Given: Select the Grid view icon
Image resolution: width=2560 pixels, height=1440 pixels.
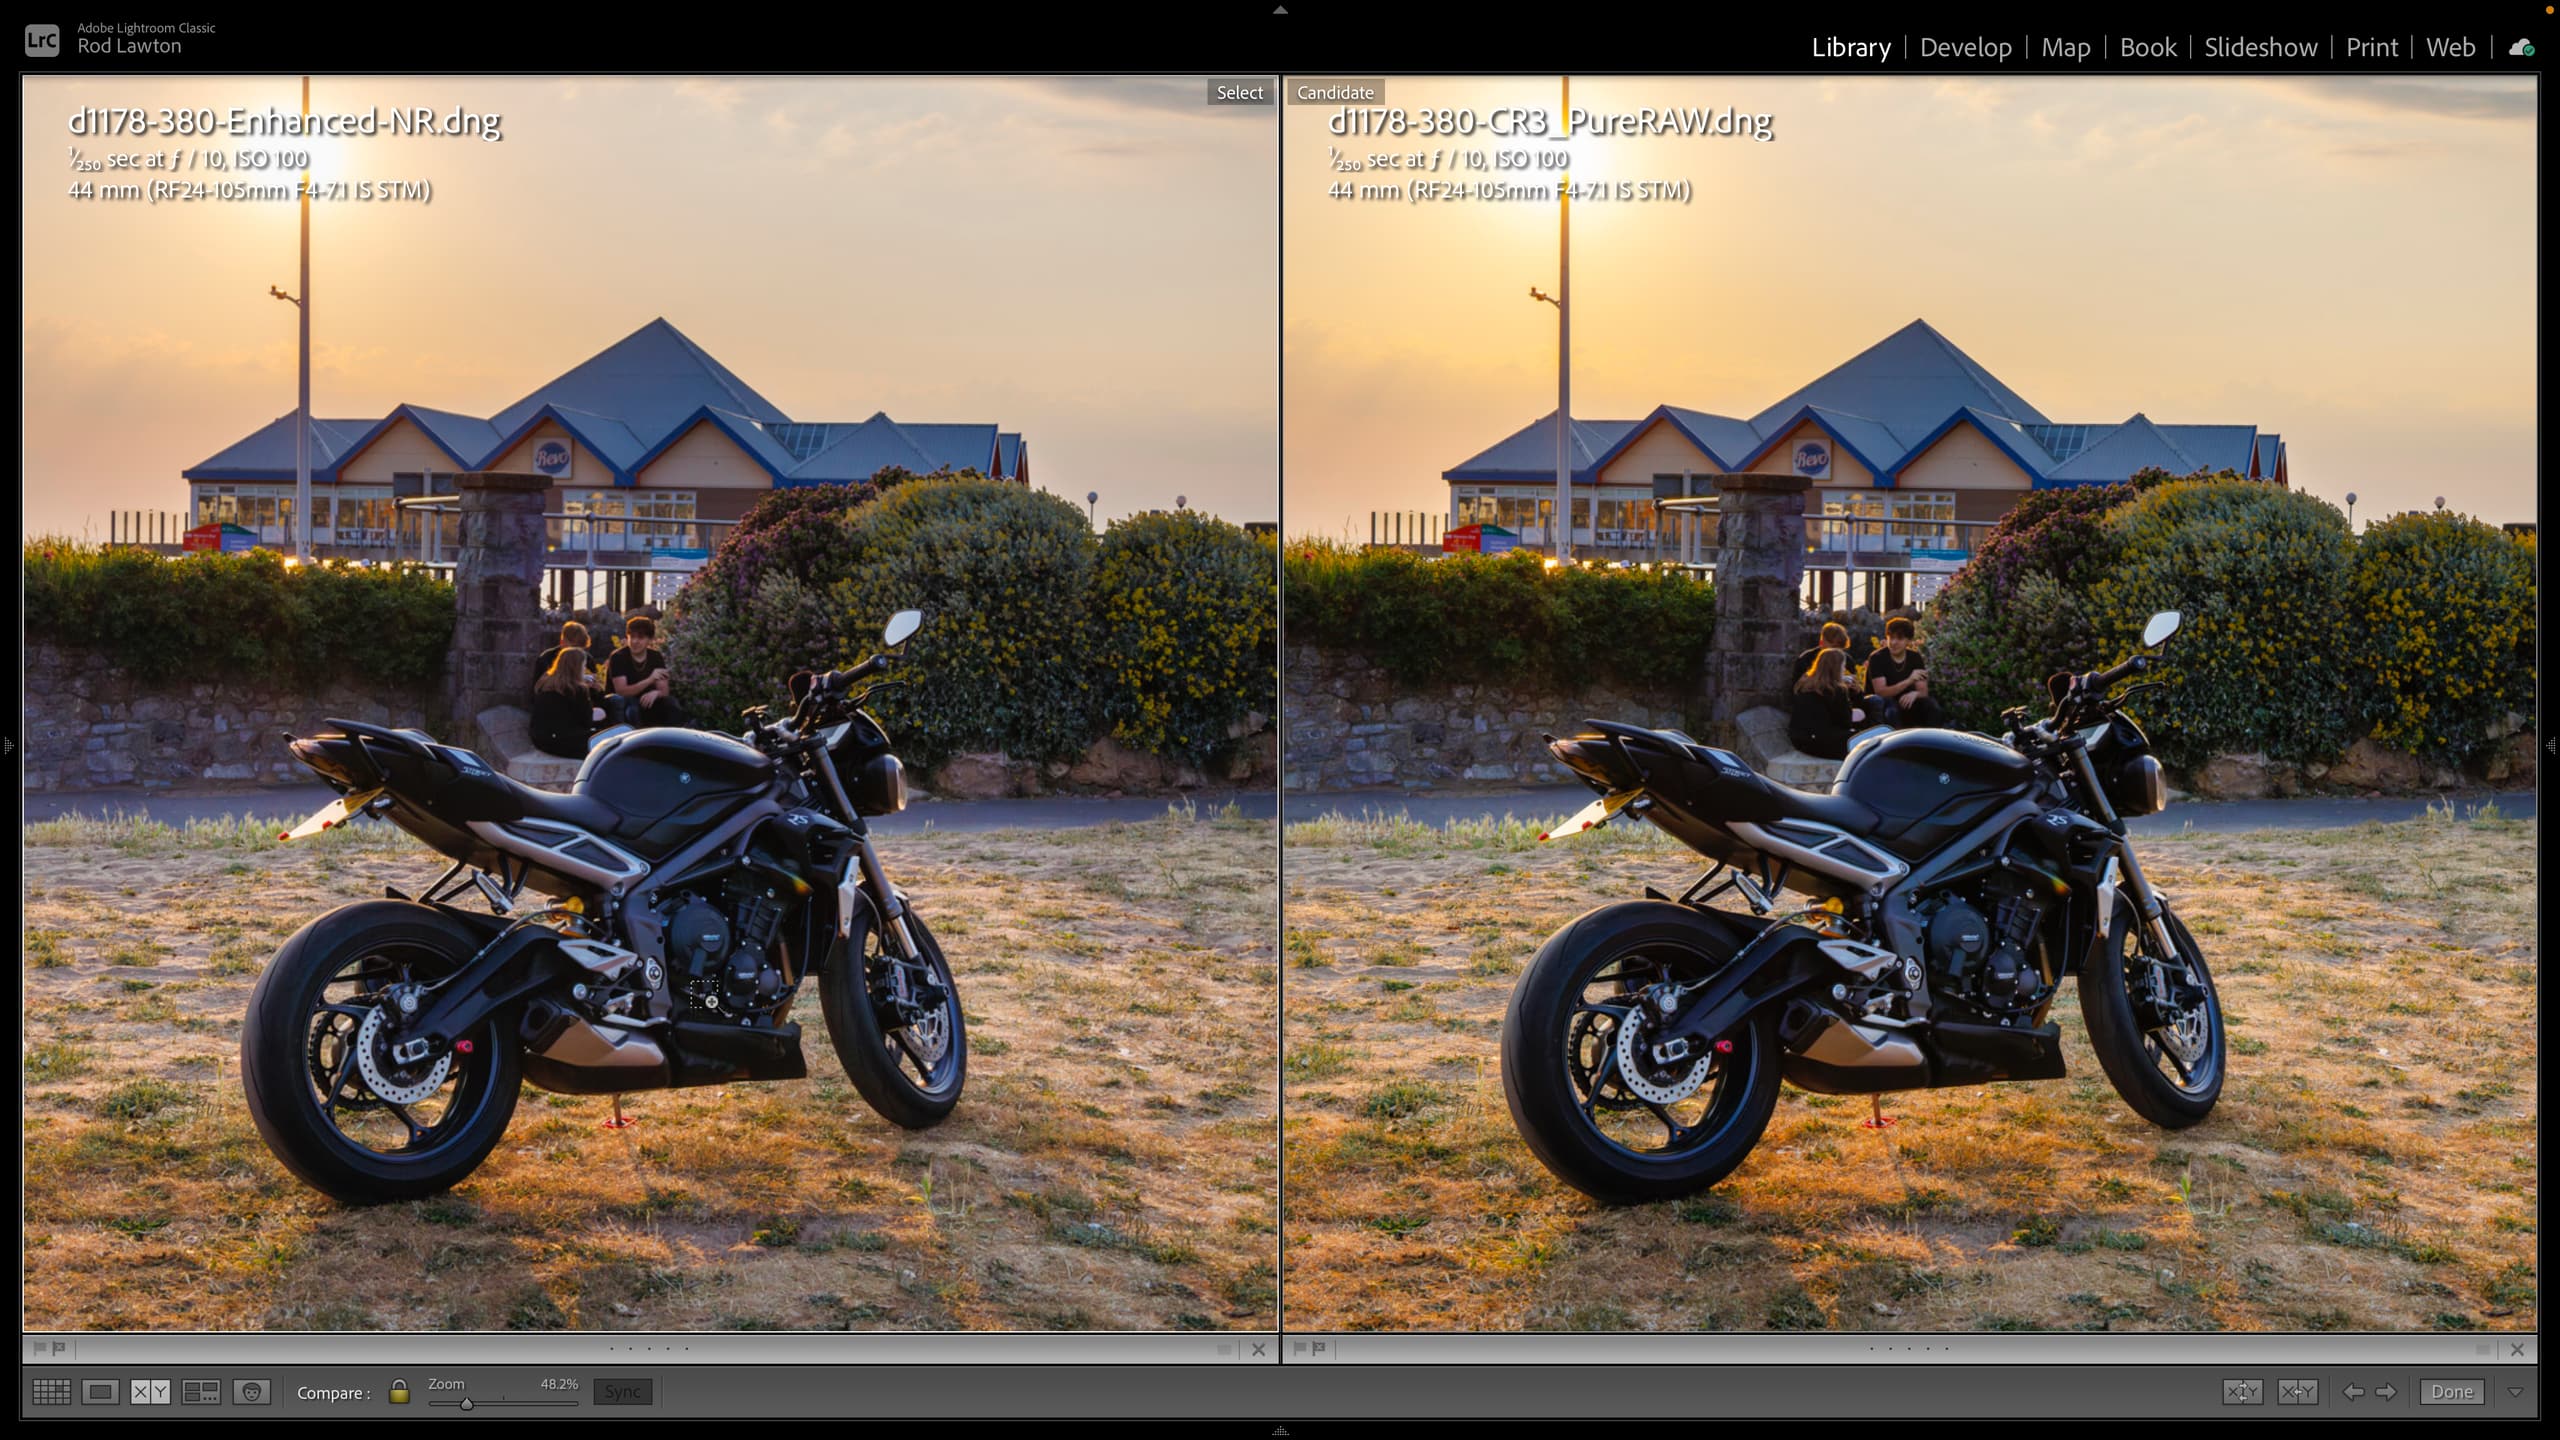Looking at the screenshot, I should pyautogui.click(x=52, y=1391).
